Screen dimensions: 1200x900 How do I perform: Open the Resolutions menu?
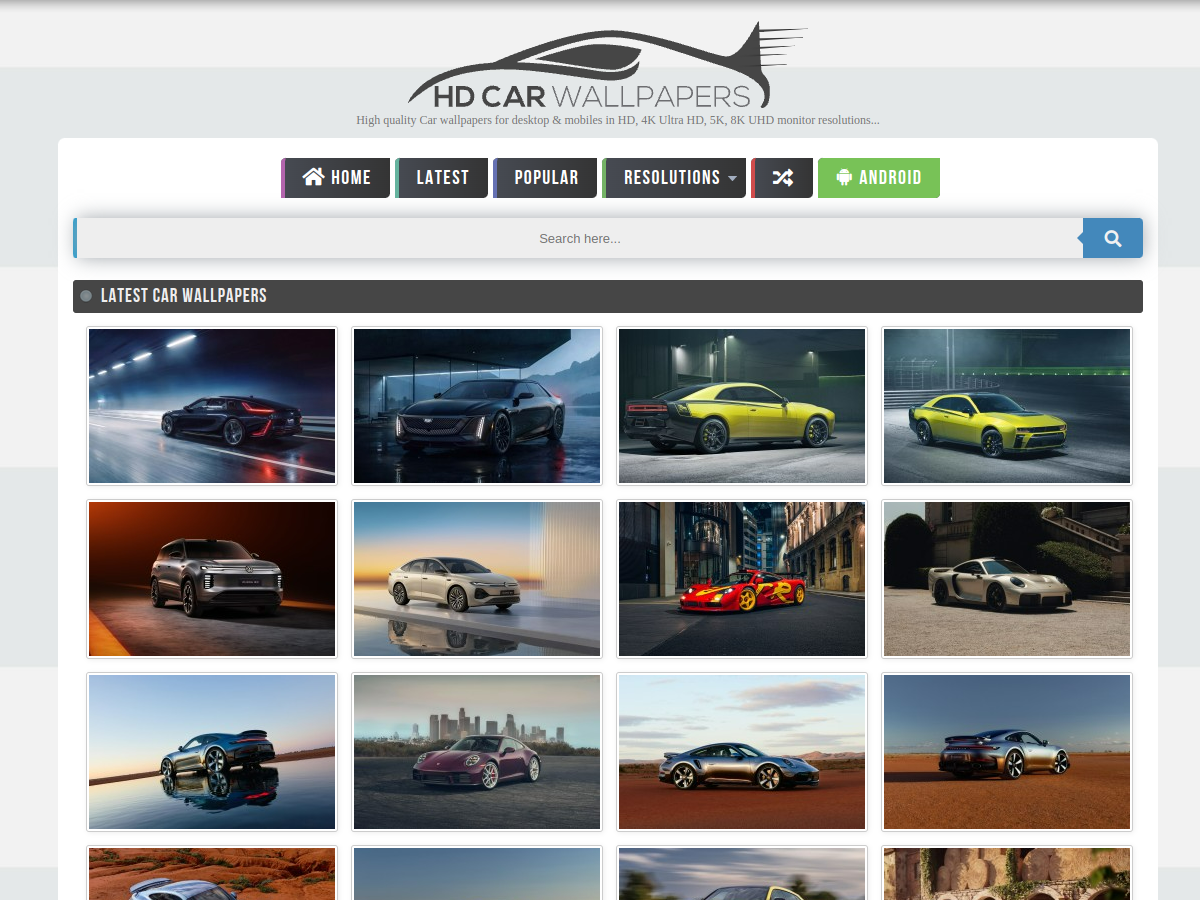(x=674, y=178)
